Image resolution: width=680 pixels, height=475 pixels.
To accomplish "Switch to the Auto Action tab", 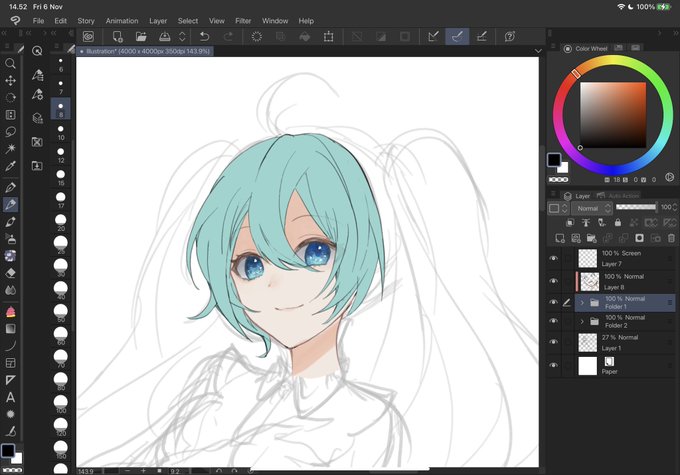I will pos(619,196).
